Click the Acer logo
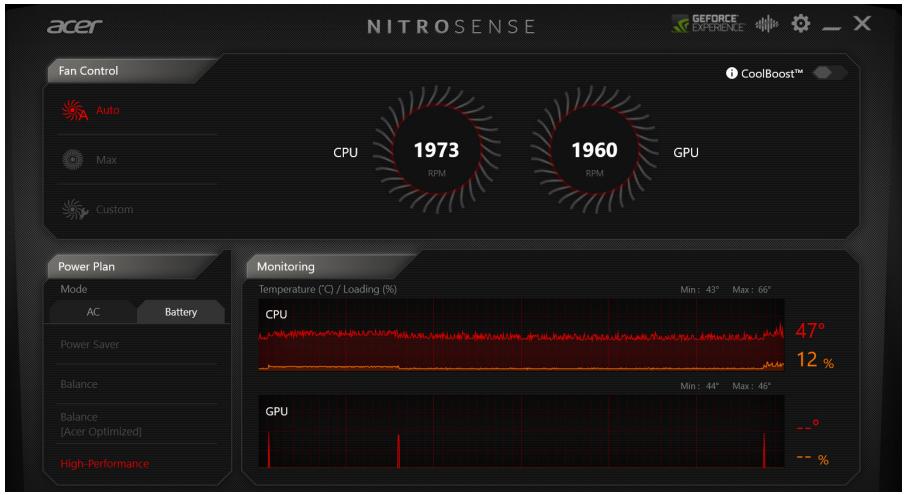 click(x=75, y=26)
